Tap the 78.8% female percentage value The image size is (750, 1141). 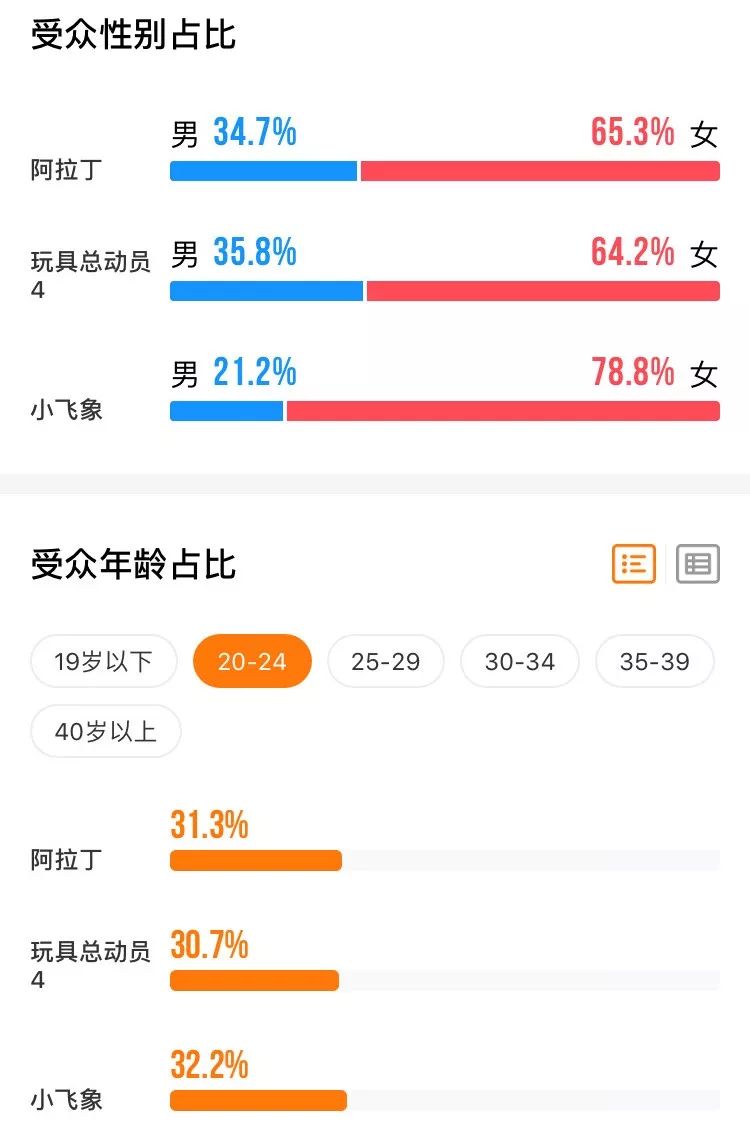pos(632,372)
